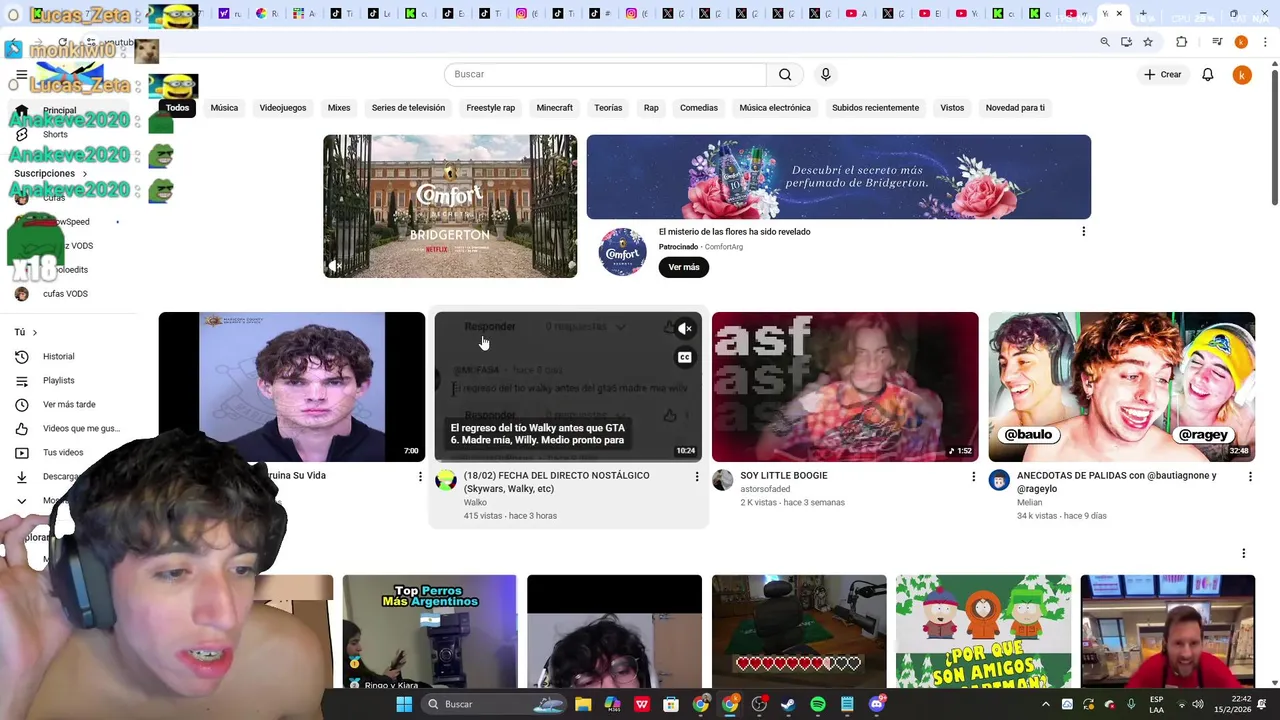Open File Explorer from taskbar
This screenshot has height=720, width=1280.
click(x=583, y=704)
